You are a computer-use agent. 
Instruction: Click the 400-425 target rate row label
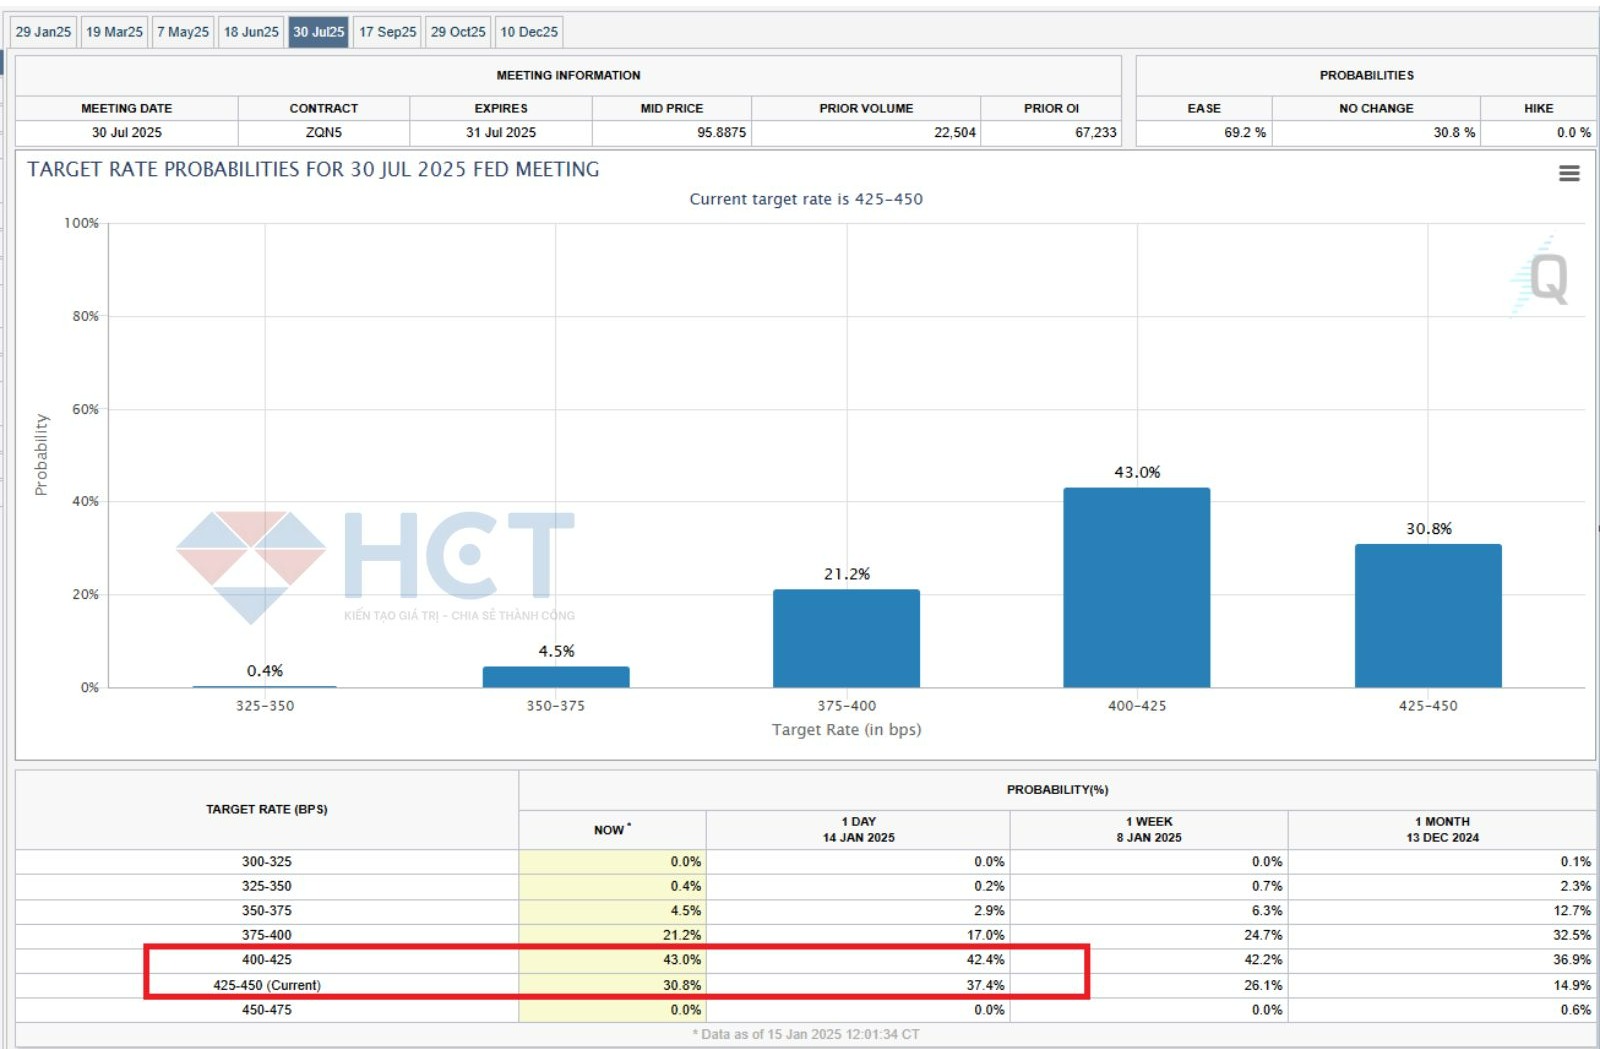(267, 960)
